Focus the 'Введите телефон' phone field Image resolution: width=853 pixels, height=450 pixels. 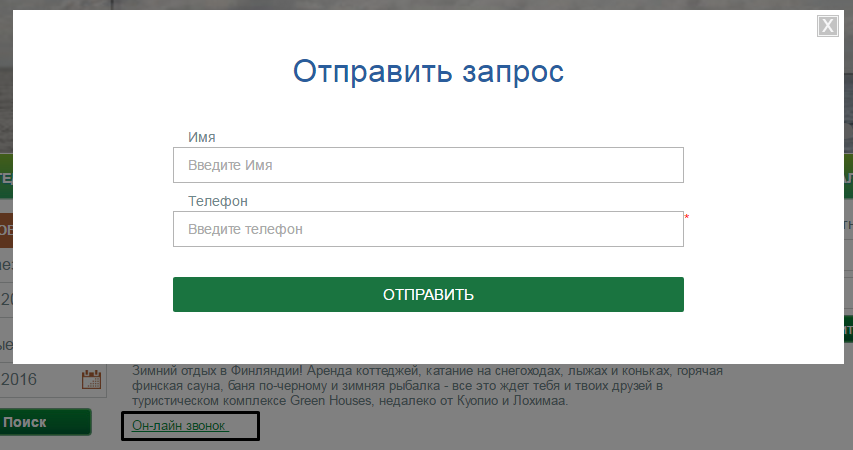coord(428,229)
